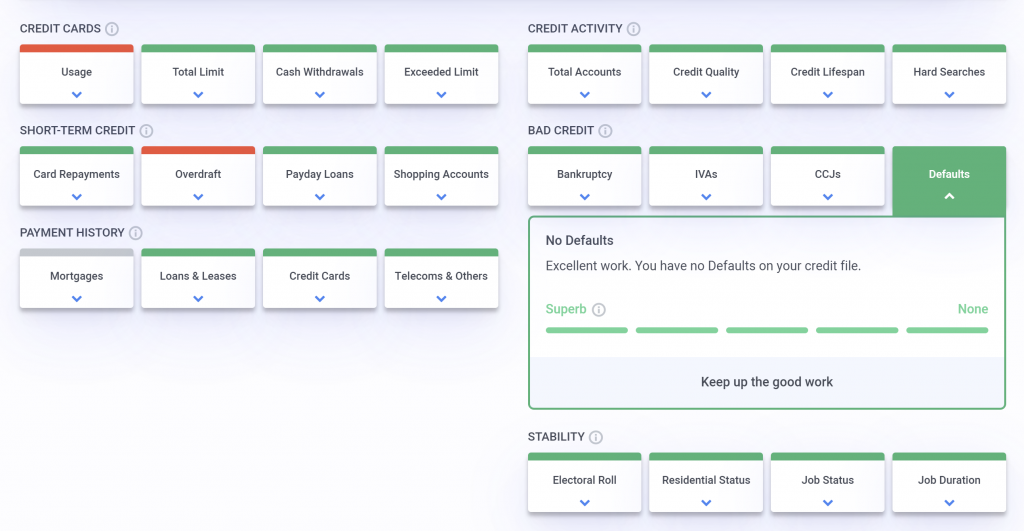Click info icon beside Credit Activity heading
This screenshot has width=1024, height=531.
pos(633,29)
